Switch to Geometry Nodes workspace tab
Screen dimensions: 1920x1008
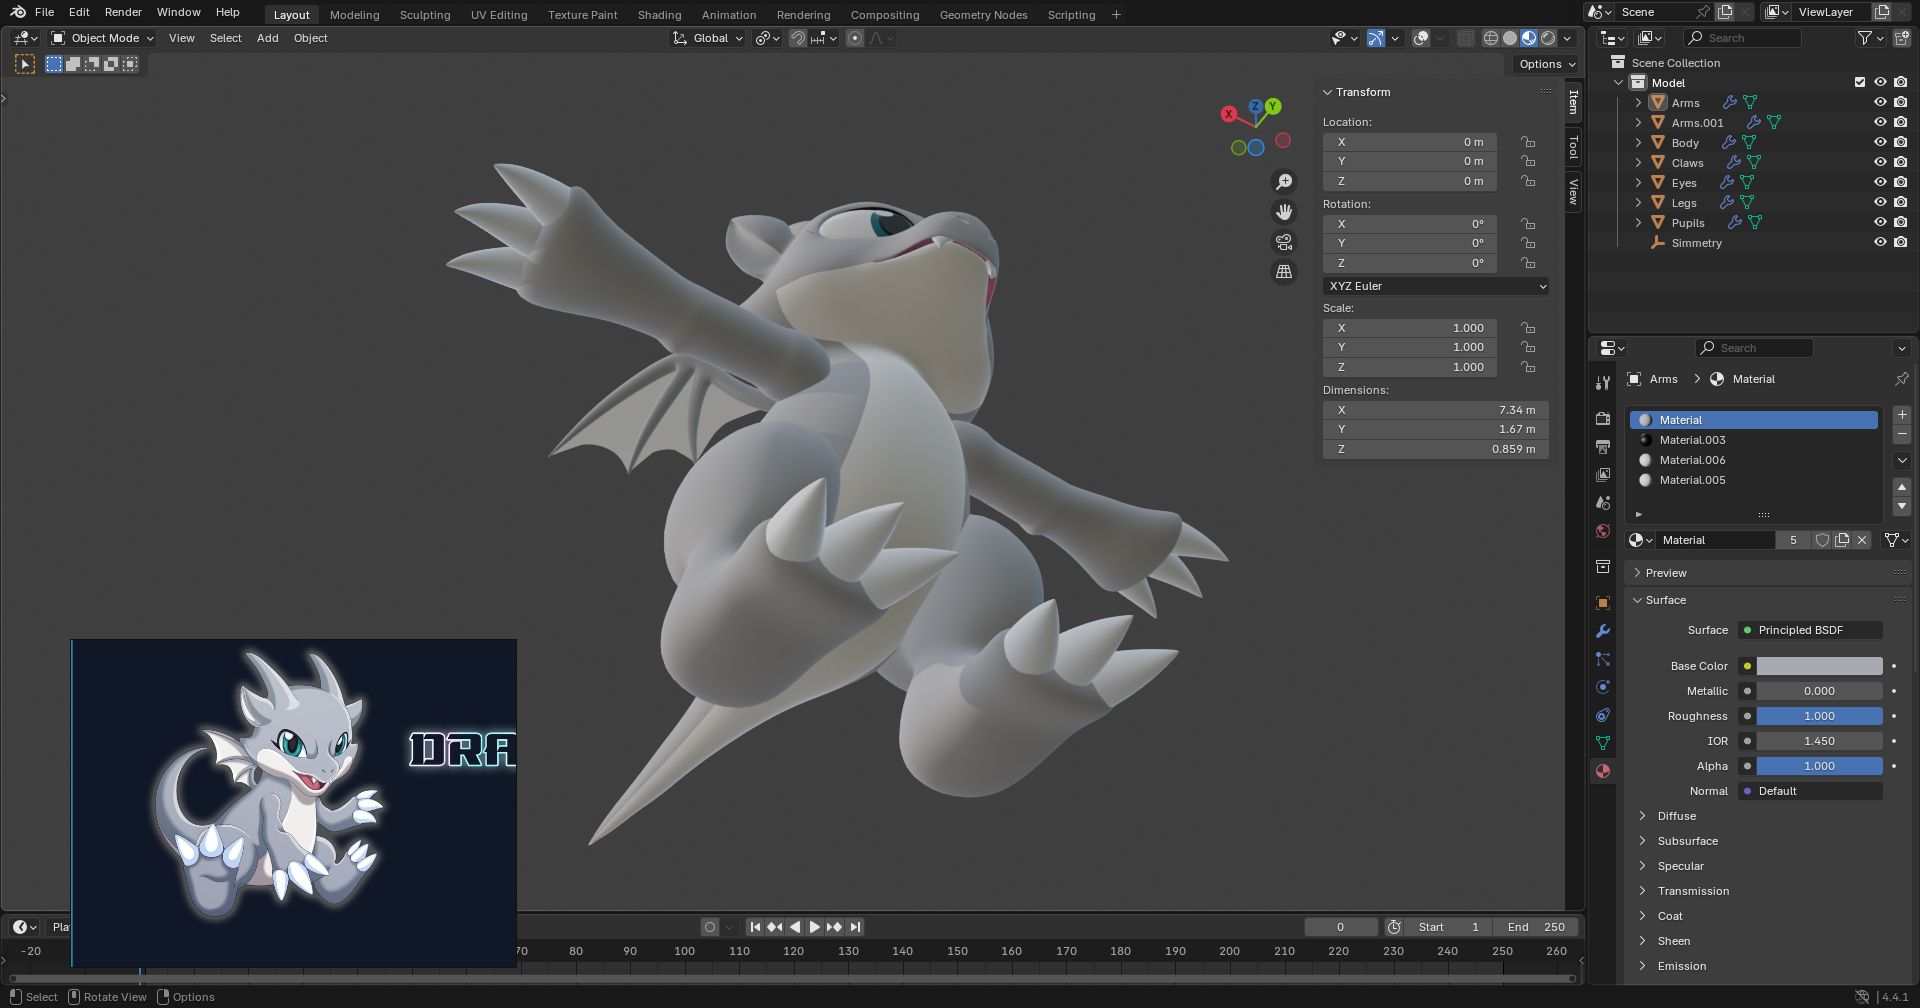(x=983, y=15)
